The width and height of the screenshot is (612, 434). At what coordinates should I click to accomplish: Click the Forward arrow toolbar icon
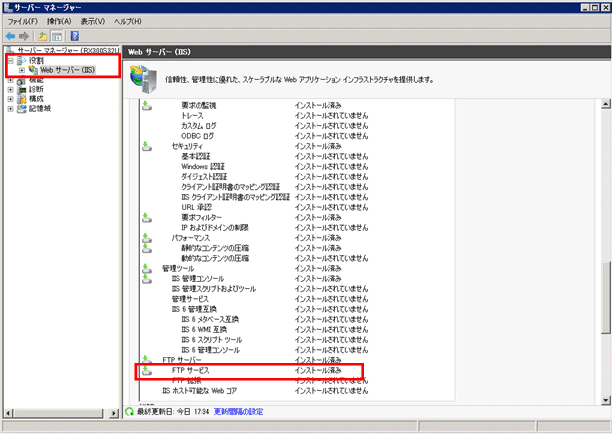pos(24,36)
